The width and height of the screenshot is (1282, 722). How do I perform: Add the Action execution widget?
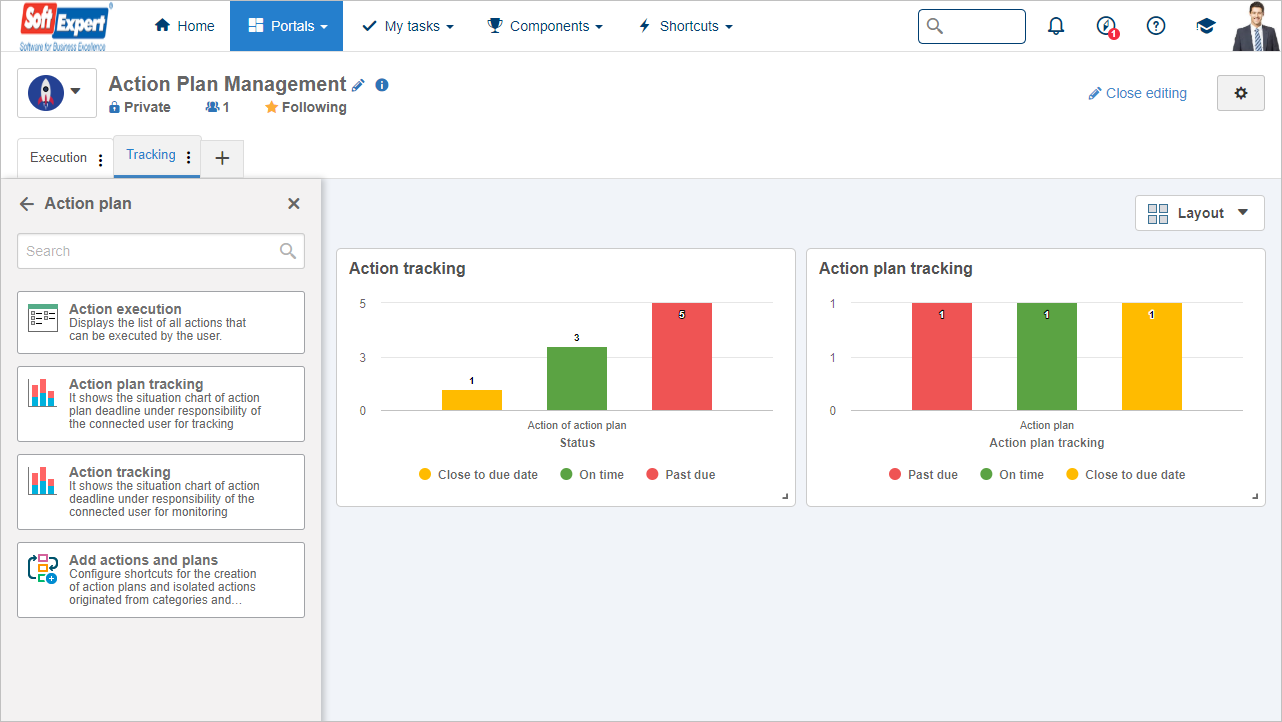161,322
